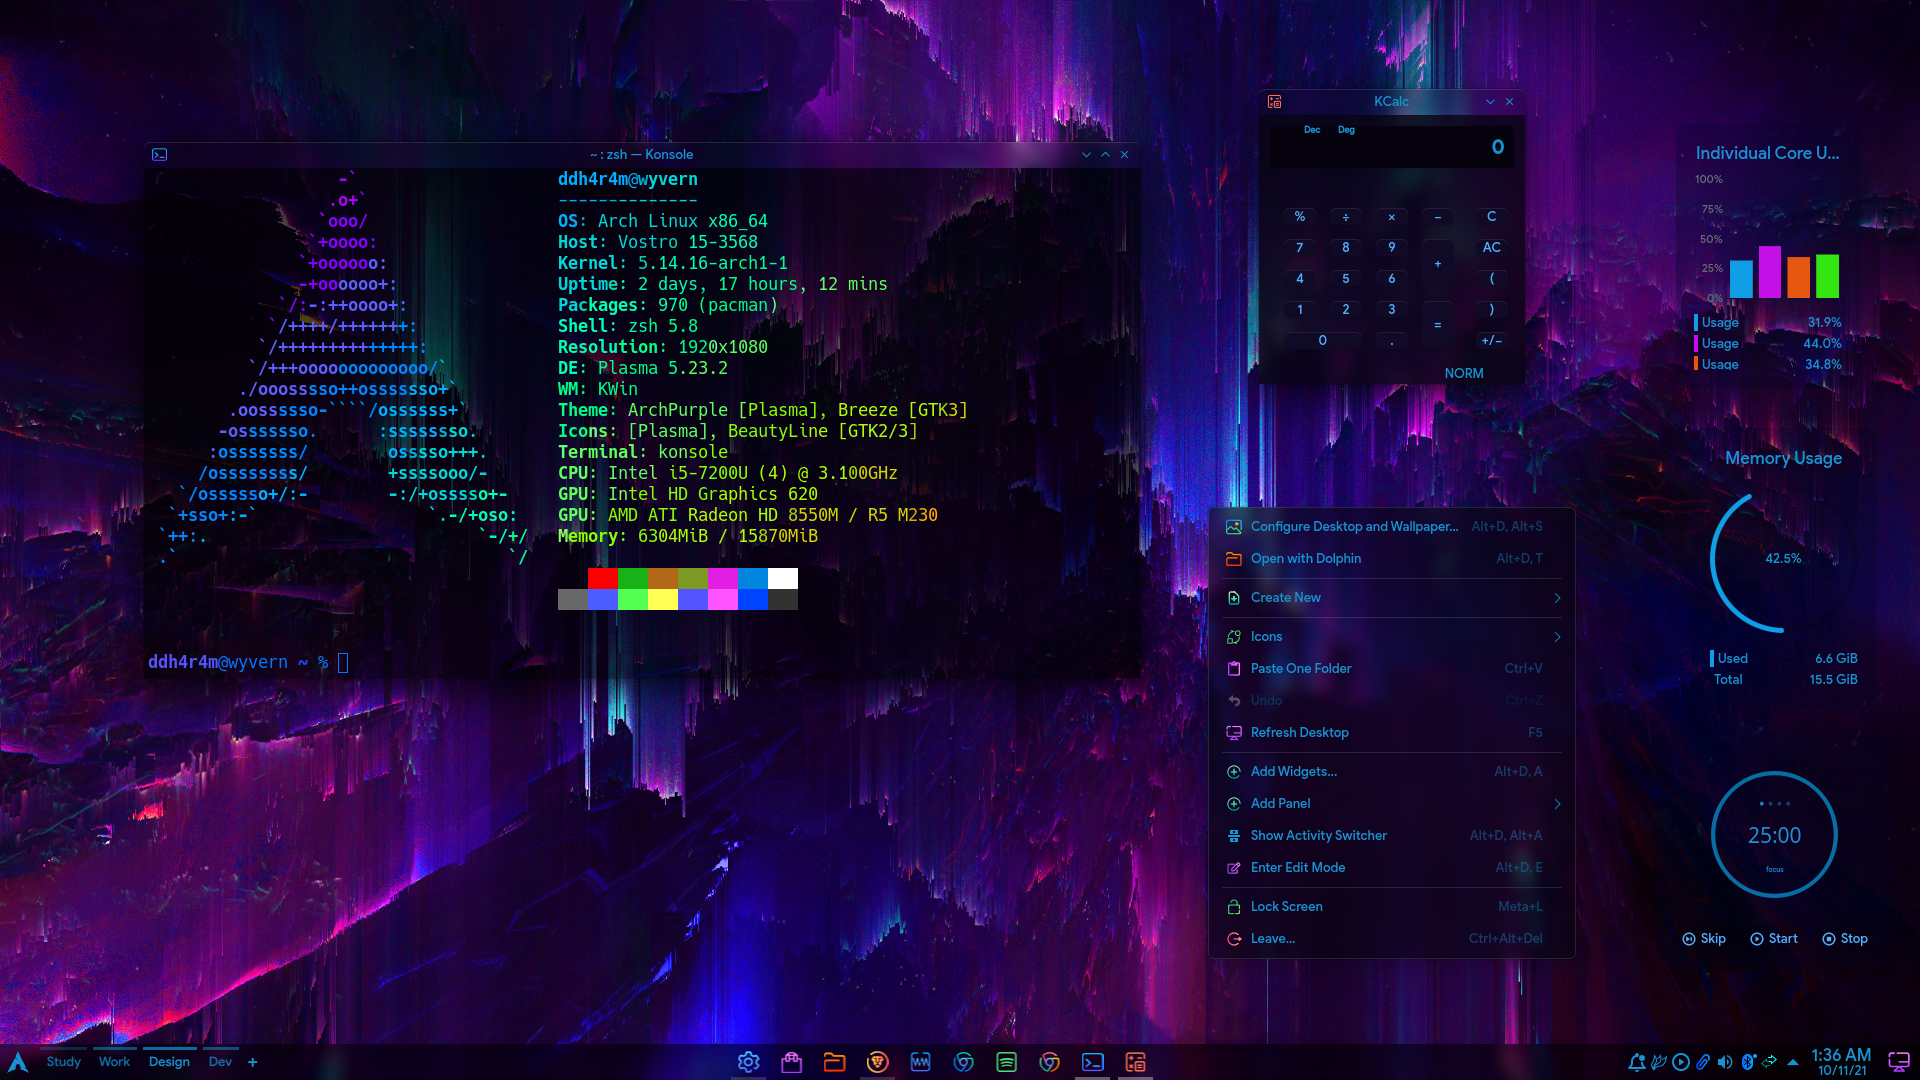Click the blue Chromium icon in taskbar
The width and height of the screenshot is (1920, 1080).
(x=964, y=1062)
